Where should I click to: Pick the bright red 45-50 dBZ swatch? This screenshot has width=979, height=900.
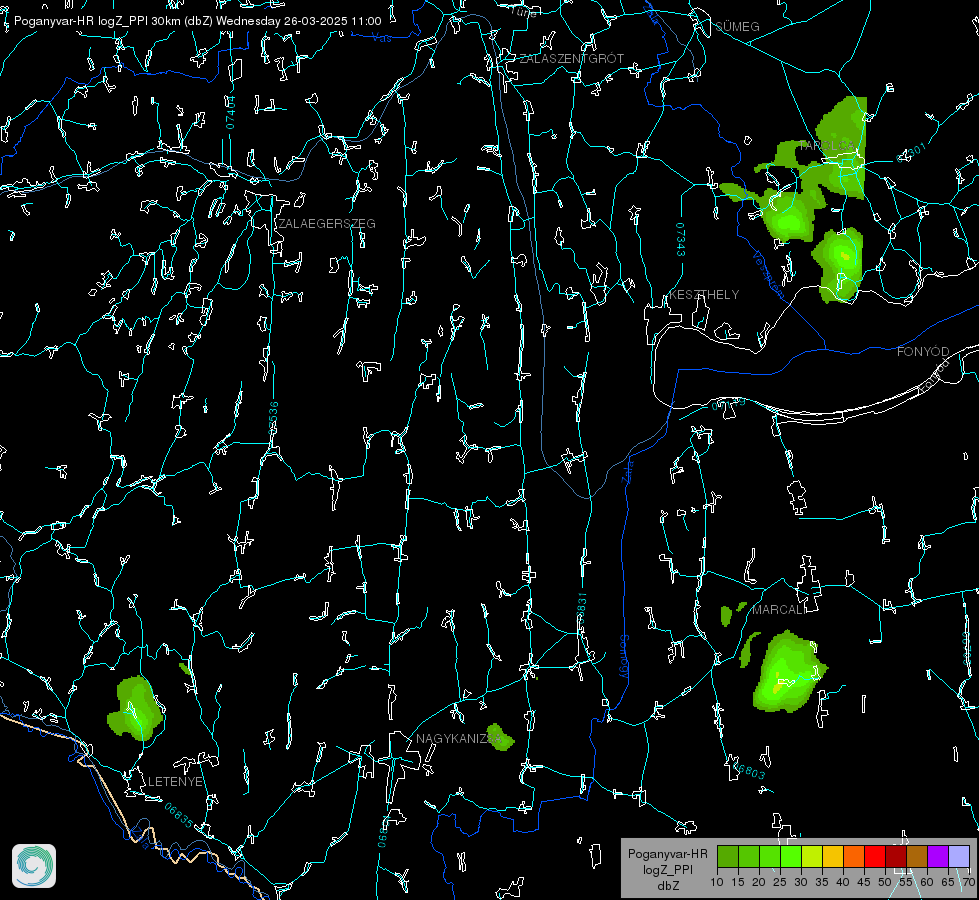(875, 856)
